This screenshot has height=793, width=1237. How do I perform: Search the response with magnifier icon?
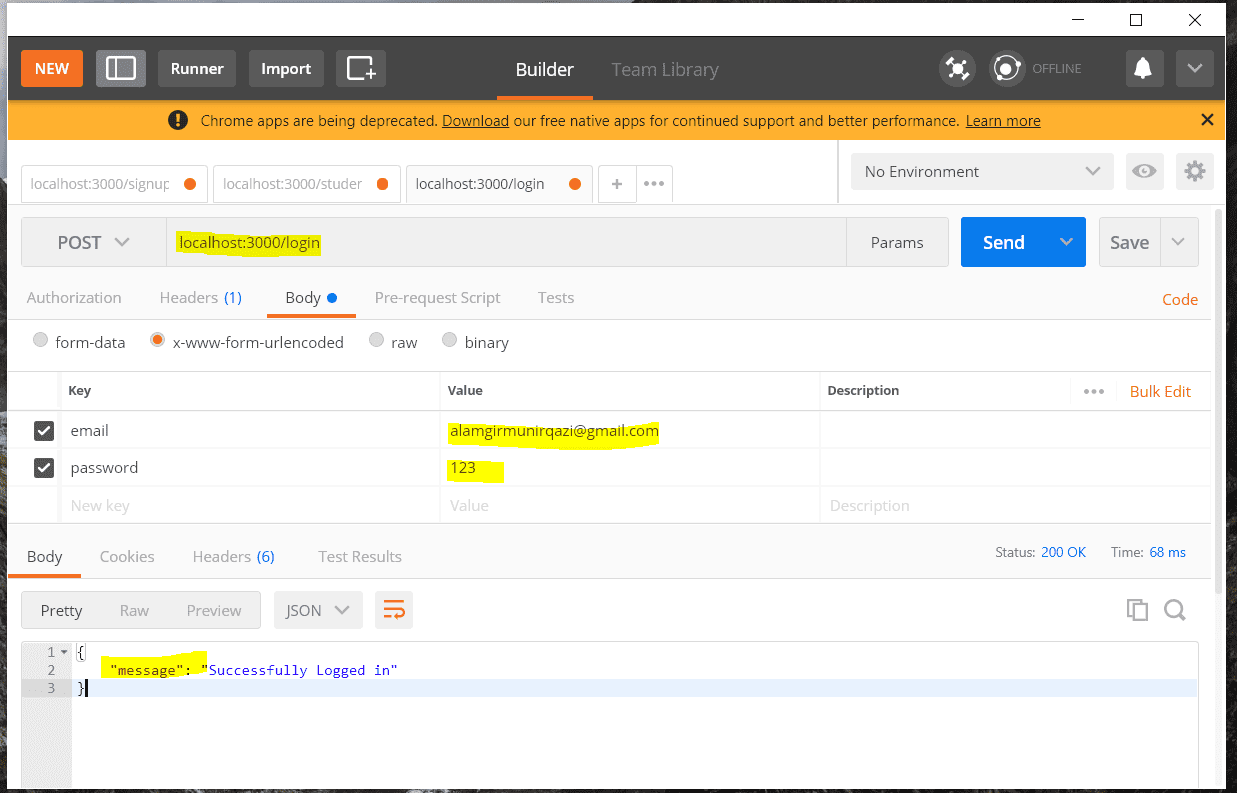[1175, 610]
